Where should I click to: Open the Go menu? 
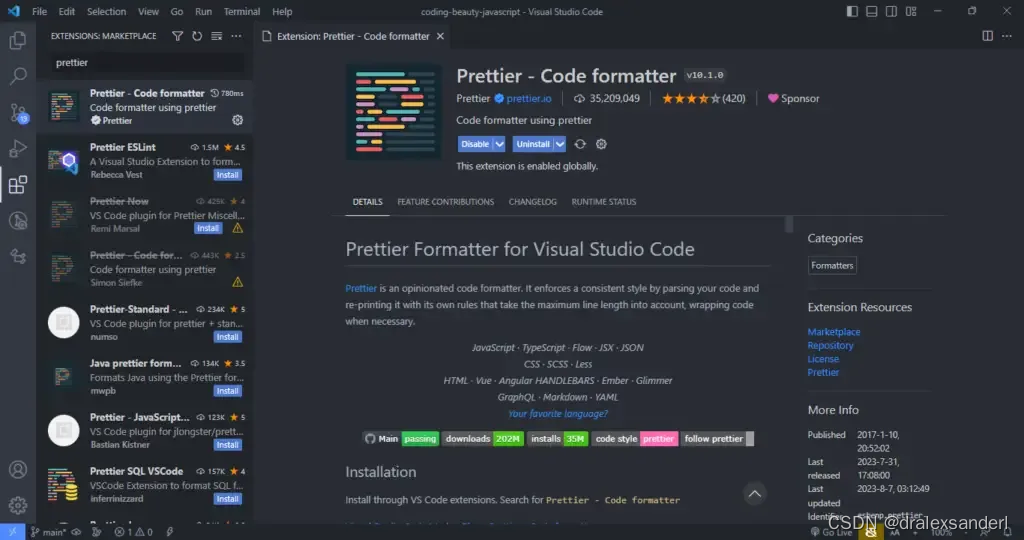click(x=176, y=11)
